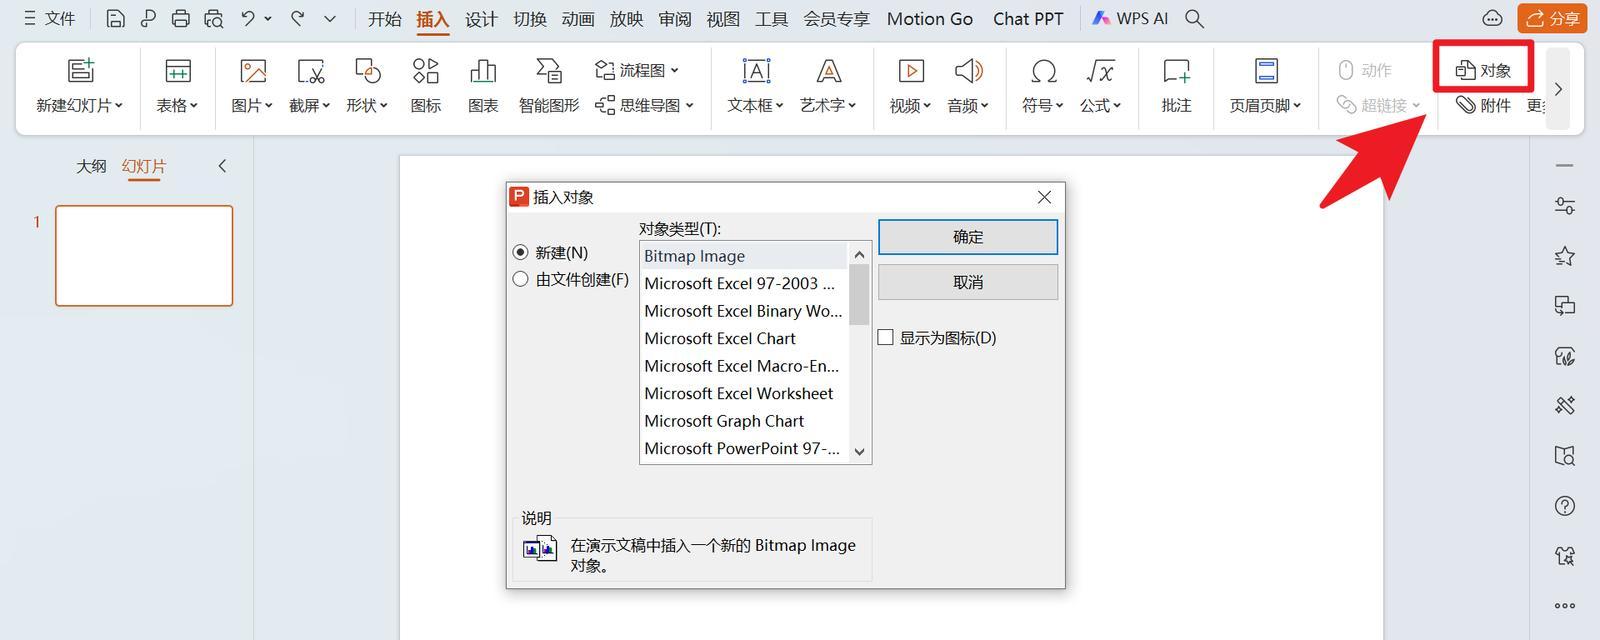This screenshot has width=1600, height=640.
Task: Add a 批注 comment
Action: (1176, 71)
